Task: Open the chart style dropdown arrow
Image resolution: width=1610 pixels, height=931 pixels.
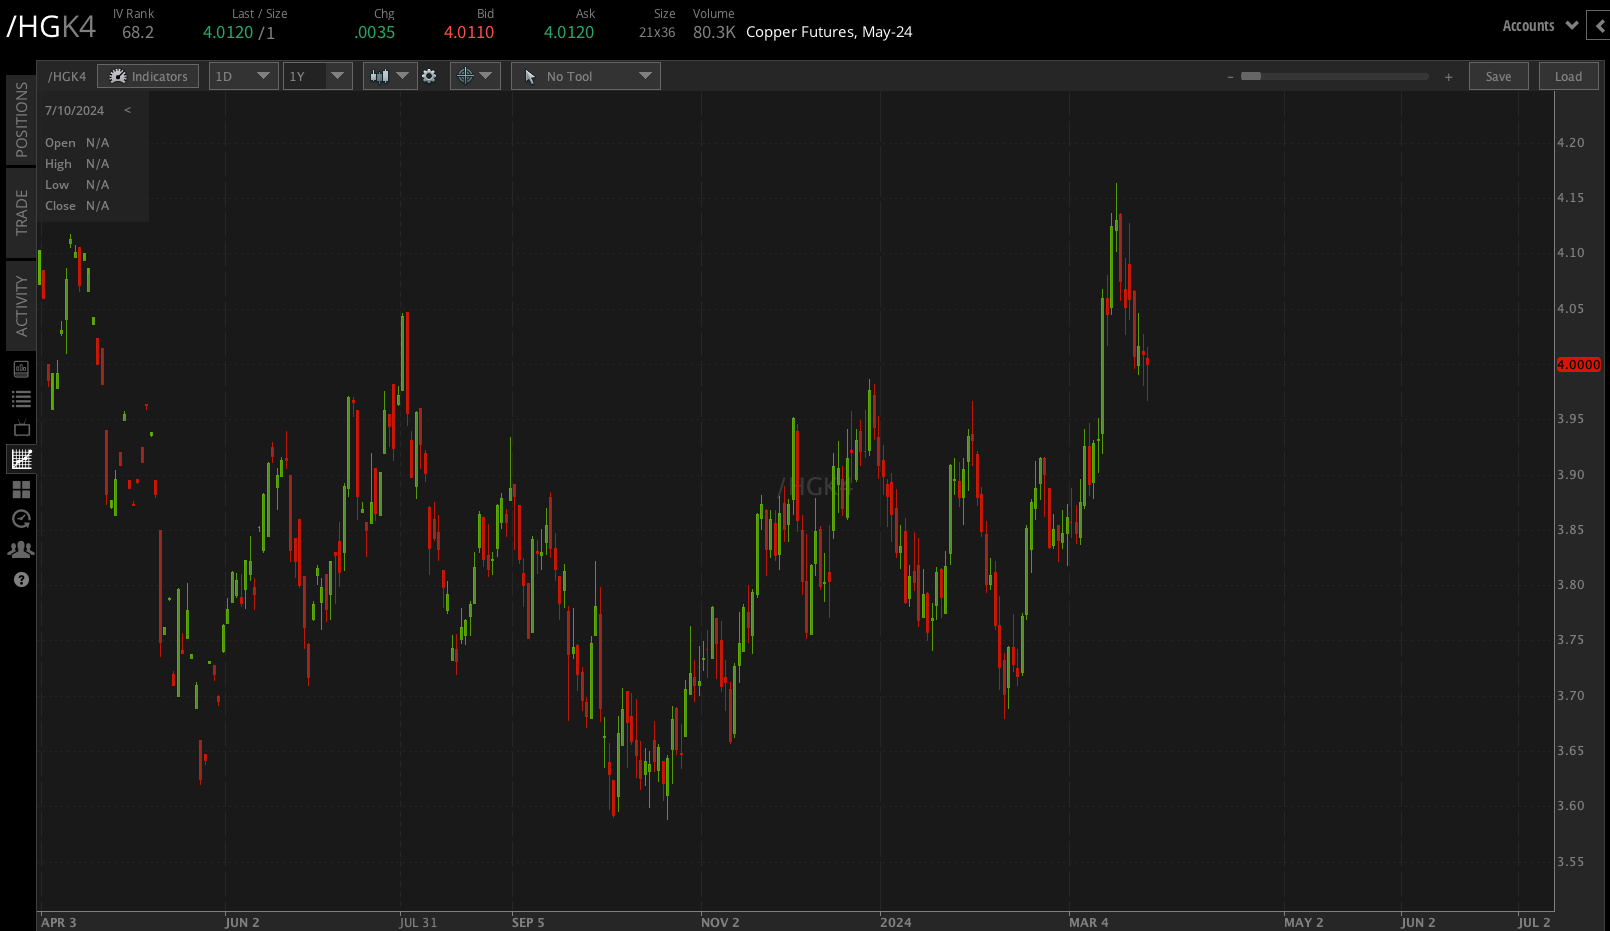Action: [403, 76]
